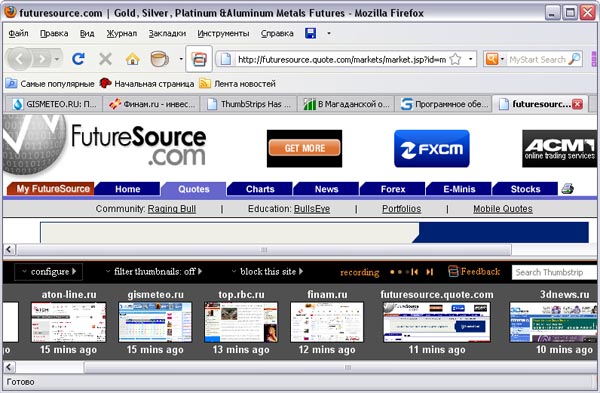This screenshot has width=600, height=393.
Task: Skip to previous recording in ThumbStrips
Action: click(414, 272)
